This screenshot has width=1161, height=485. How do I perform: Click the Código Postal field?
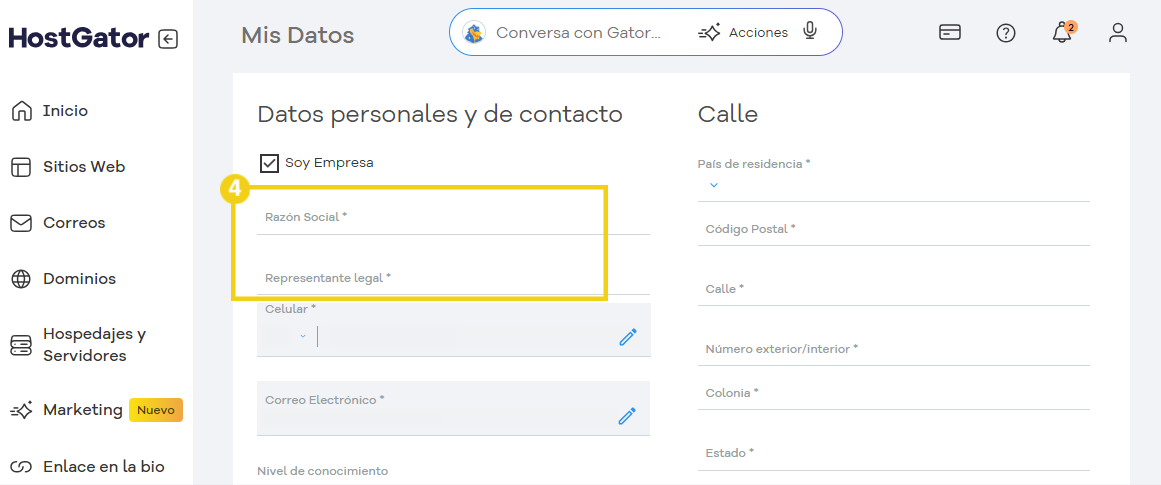coord(894,230)
